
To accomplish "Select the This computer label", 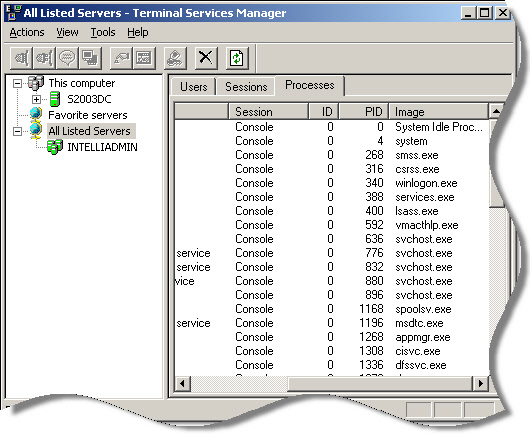I will coord(82,83).
